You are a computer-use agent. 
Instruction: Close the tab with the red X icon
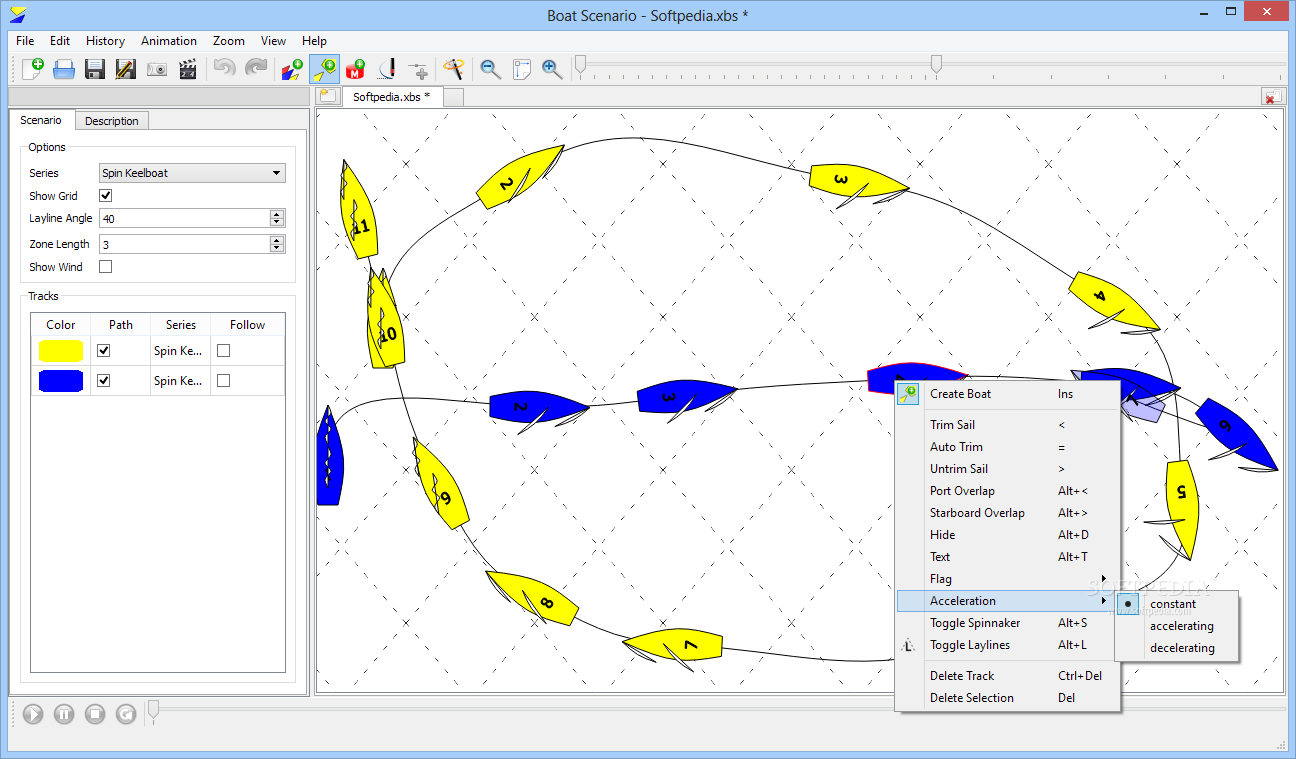(x=1272, y=97)
